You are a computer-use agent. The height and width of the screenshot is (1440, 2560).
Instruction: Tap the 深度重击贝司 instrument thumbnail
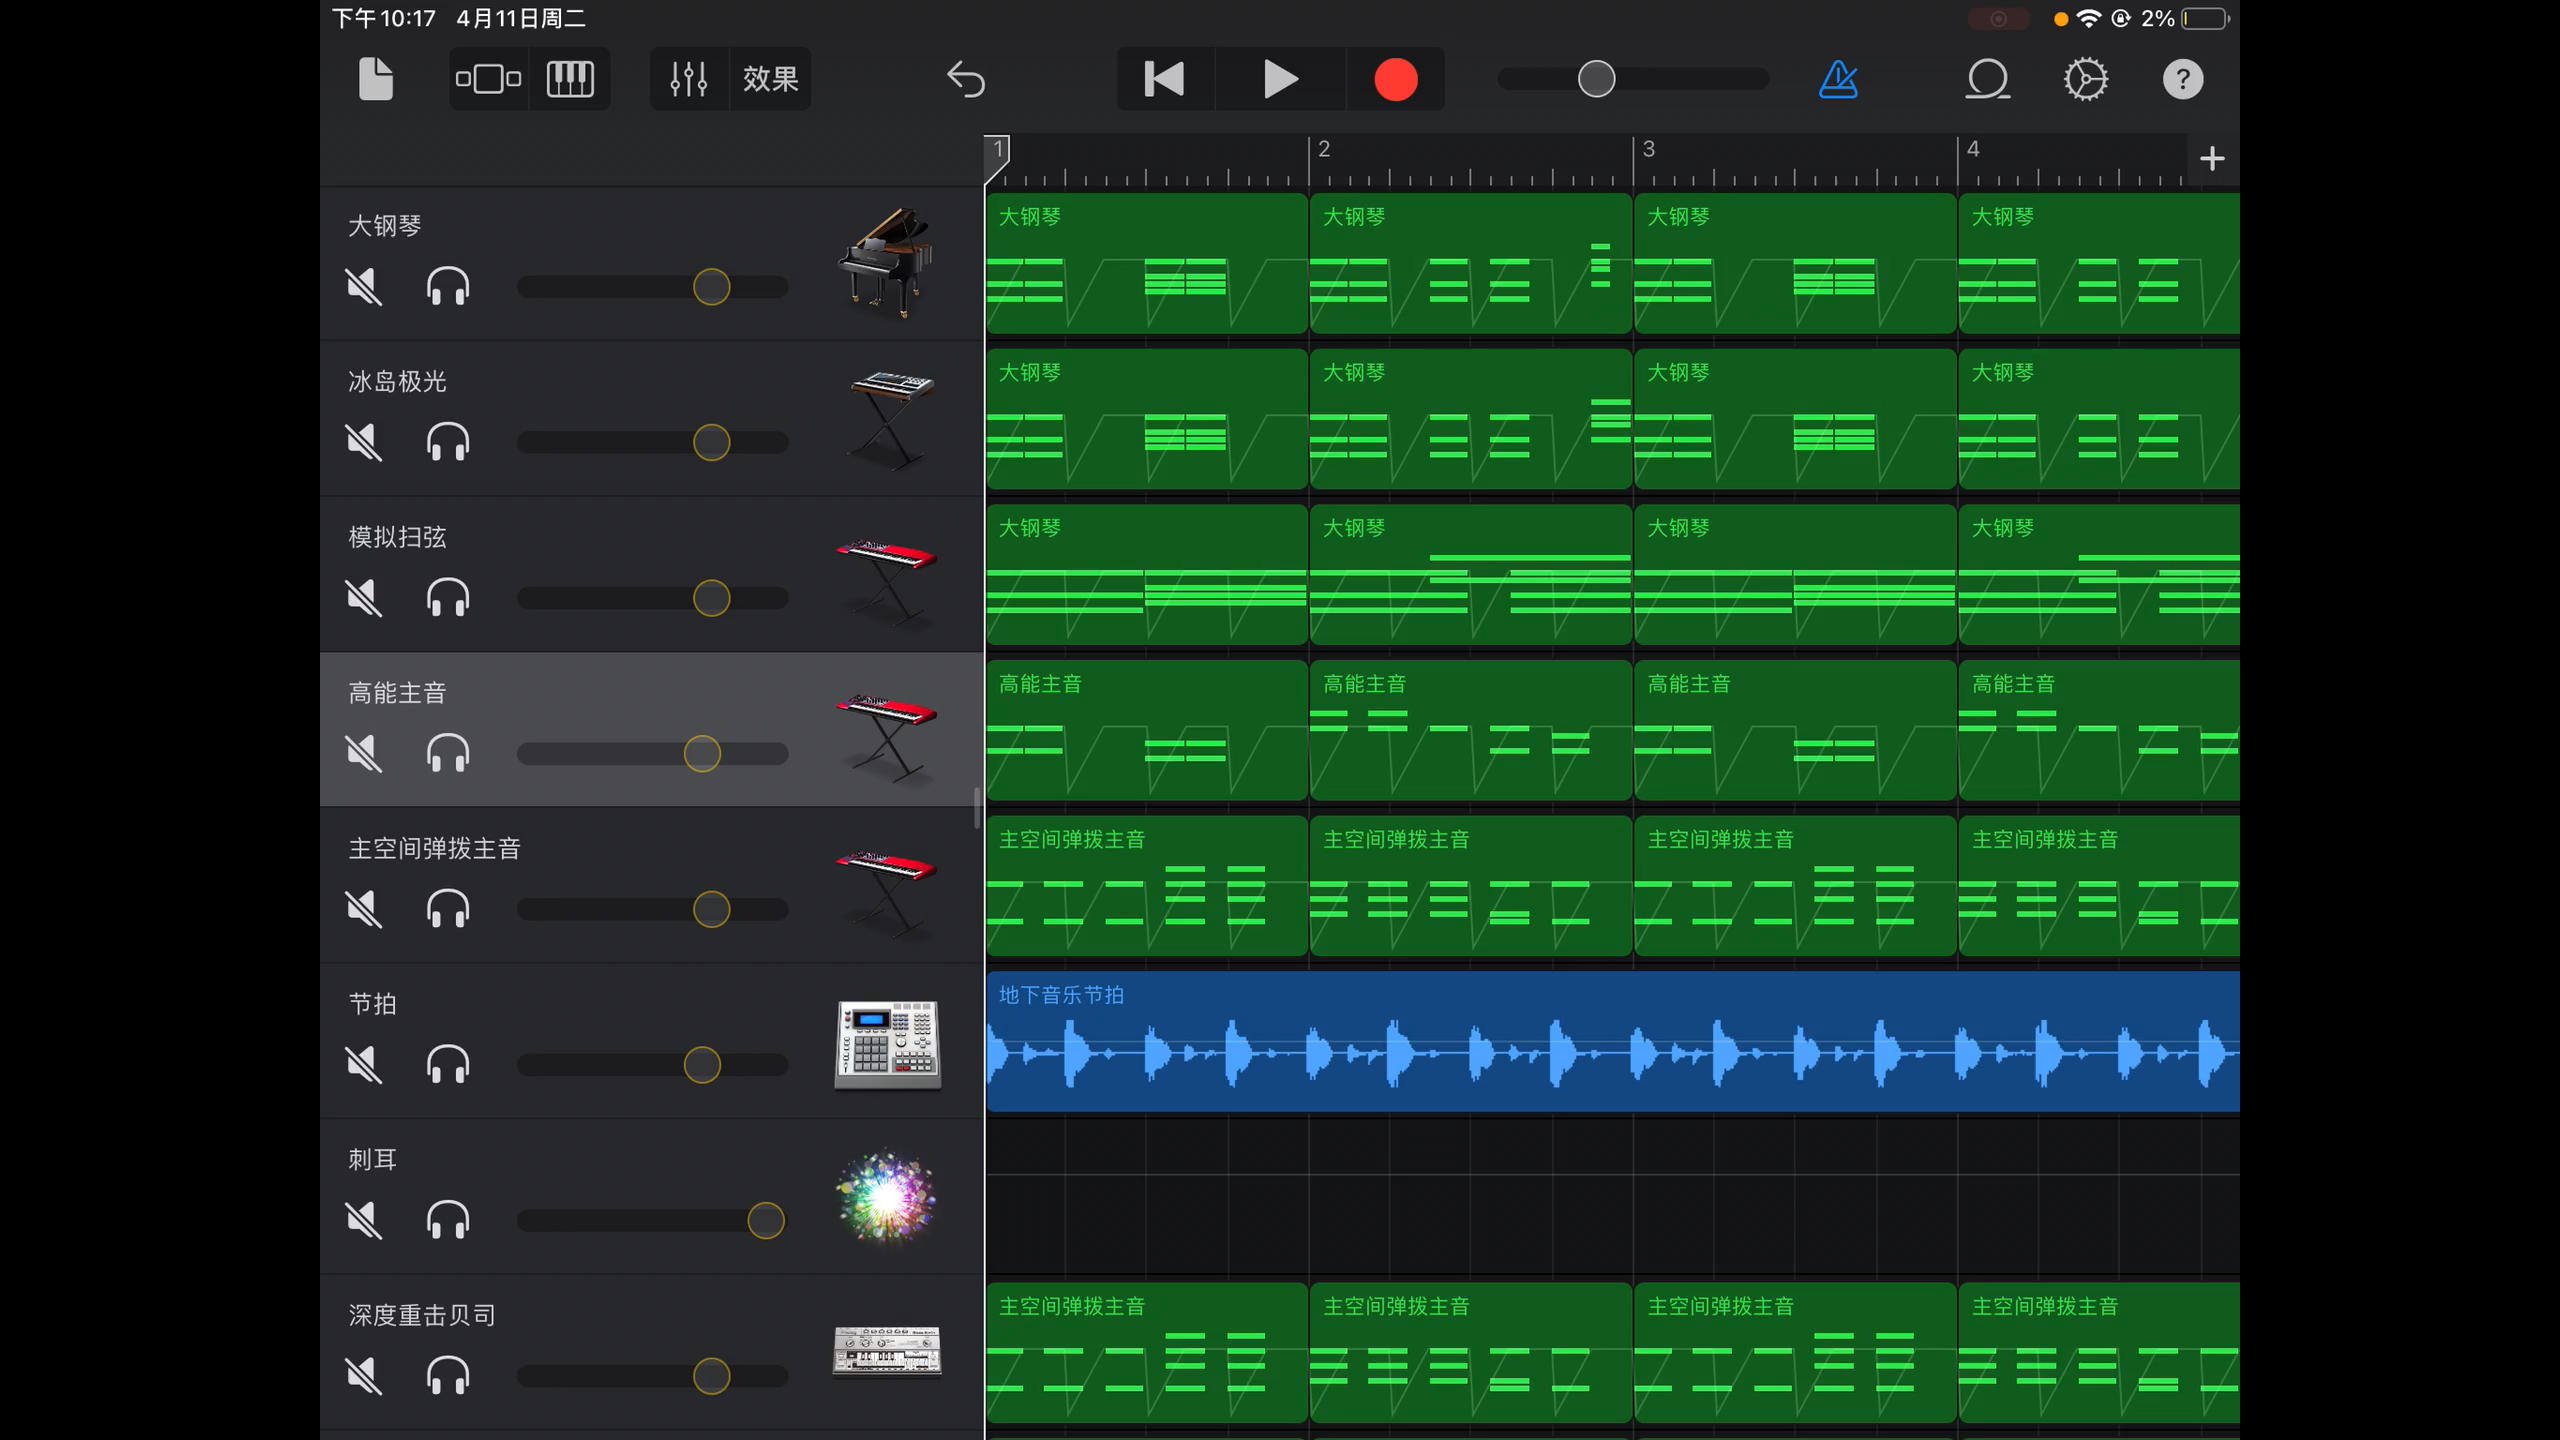tap(886, 1350)
